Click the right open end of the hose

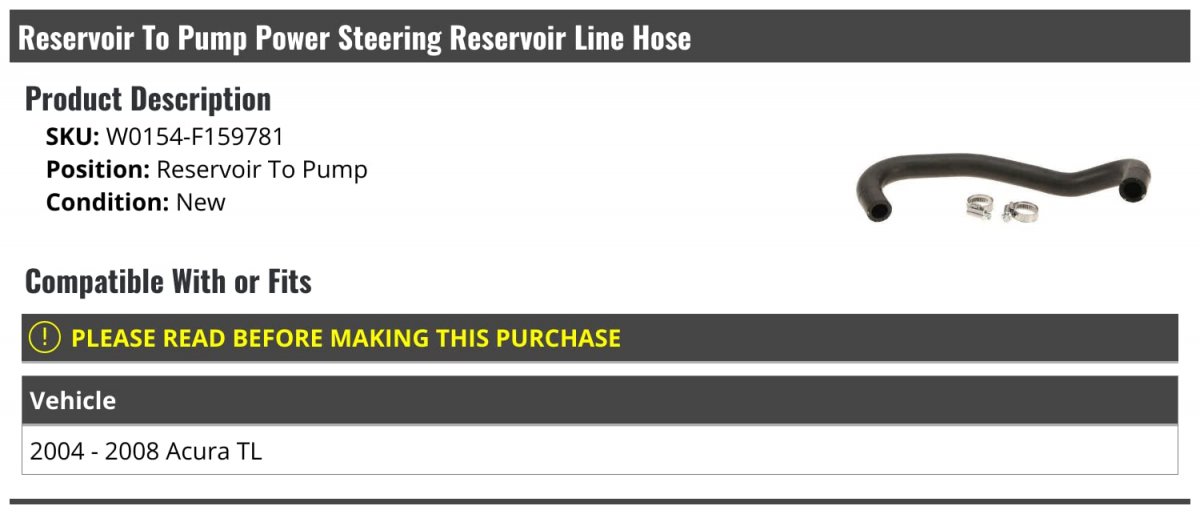[x=1132, y=188]
